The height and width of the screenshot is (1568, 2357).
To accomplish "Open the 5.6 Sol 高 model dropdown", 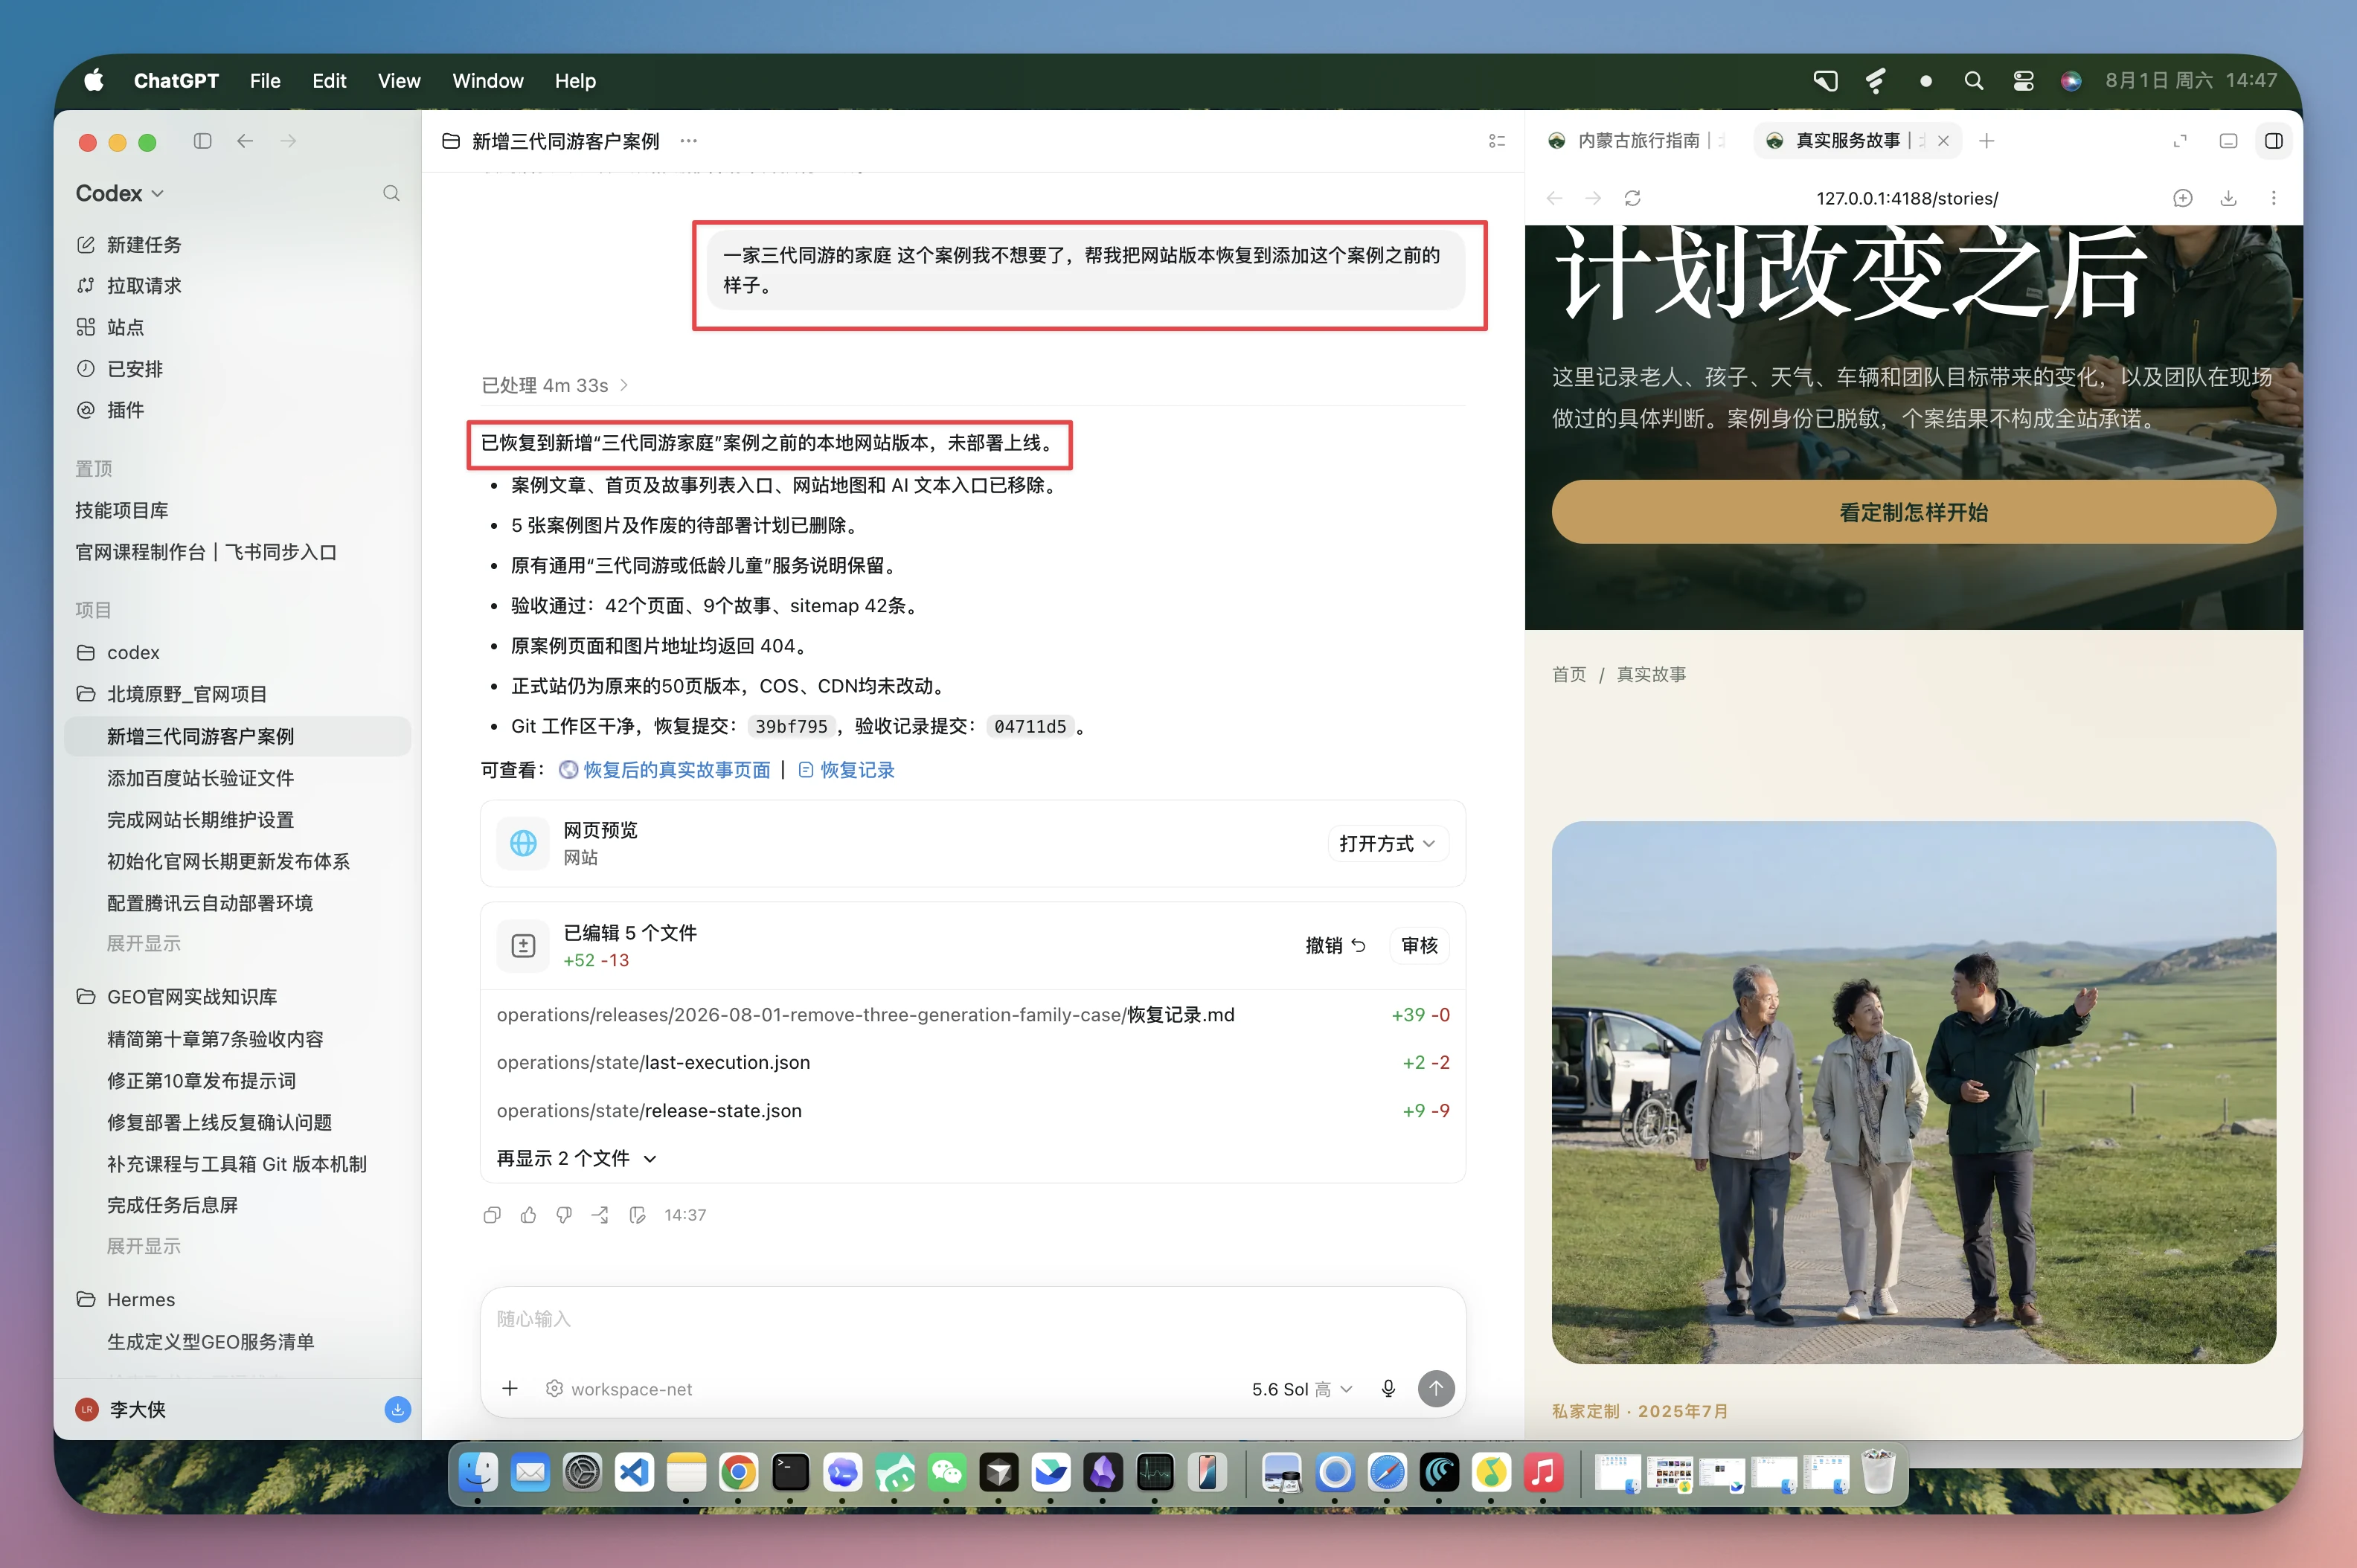I will pos(1302,1389).
